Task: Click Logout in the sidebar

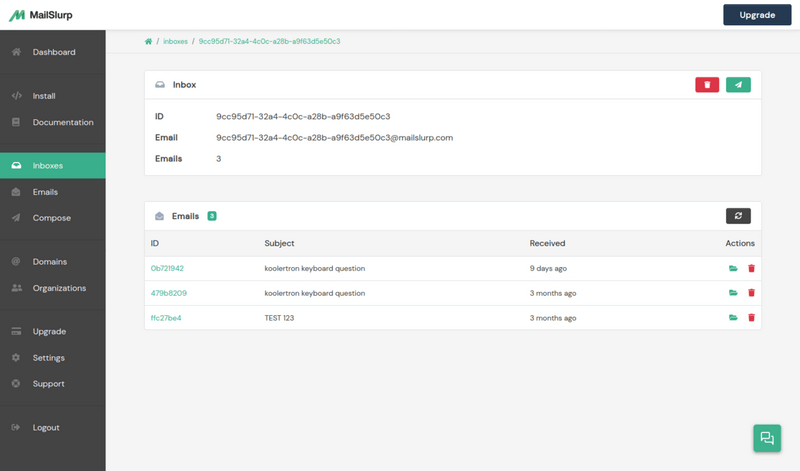Action: [53, 428]
